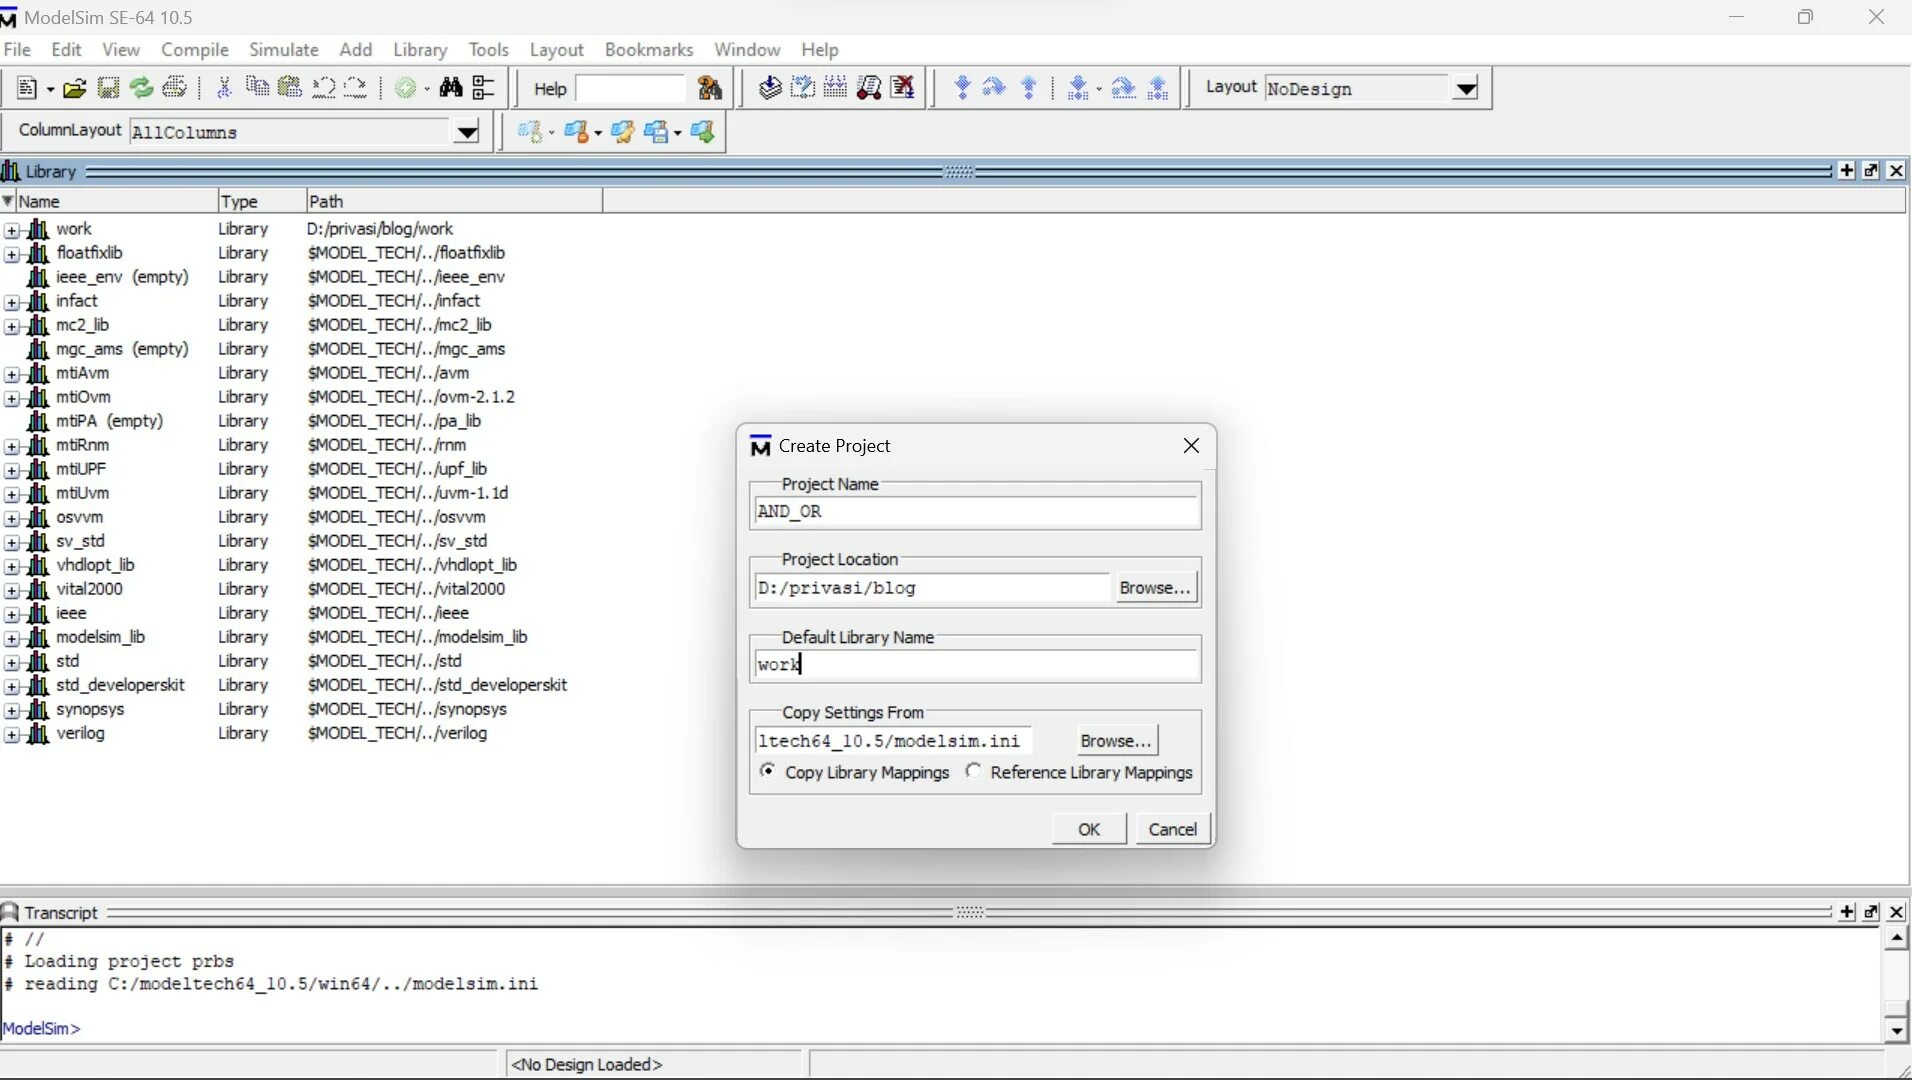Expand the floatfixlib library node

click(11, 254)
